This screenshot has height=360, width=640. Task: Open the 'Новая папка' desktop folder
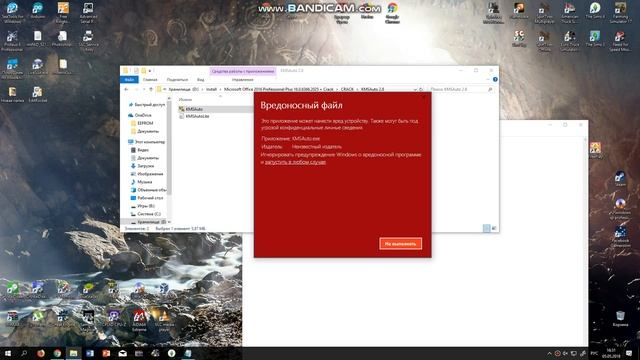(12, 94)
